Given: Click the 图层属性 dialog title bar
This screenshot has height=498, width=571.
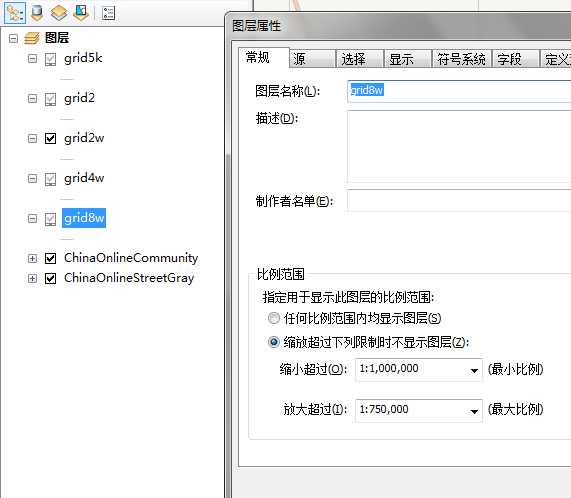Looking at the screenshot, I should tap(399, 25).
